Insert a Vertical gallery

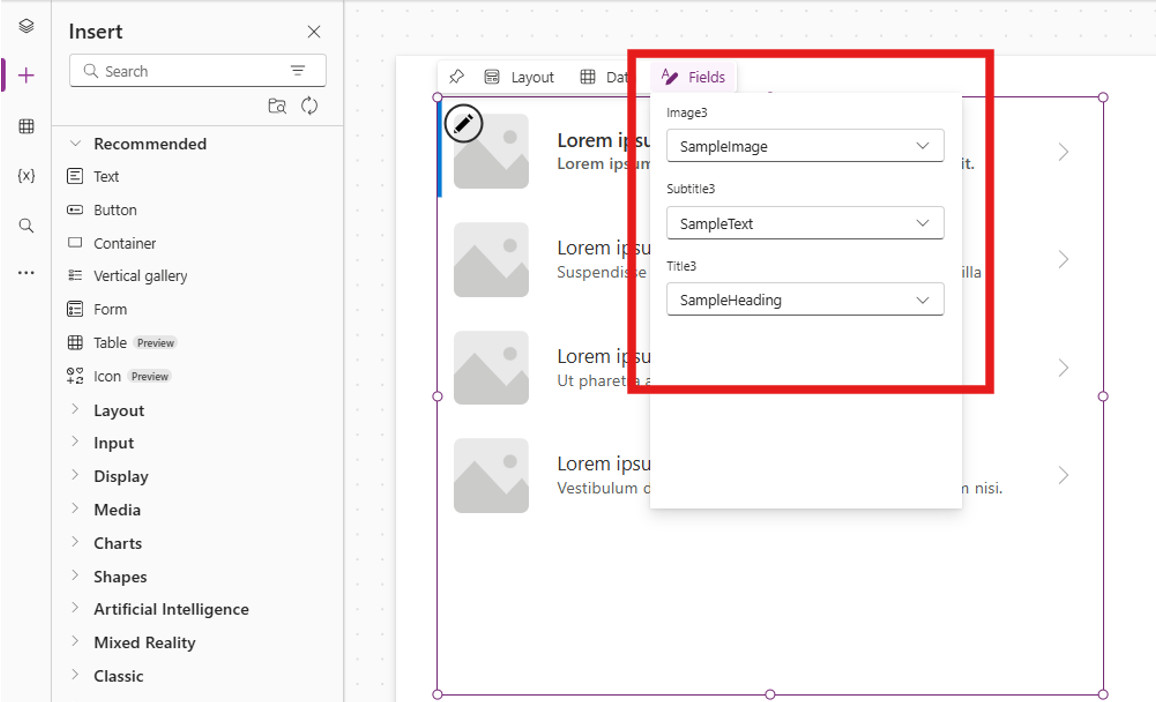coord(140,275)
